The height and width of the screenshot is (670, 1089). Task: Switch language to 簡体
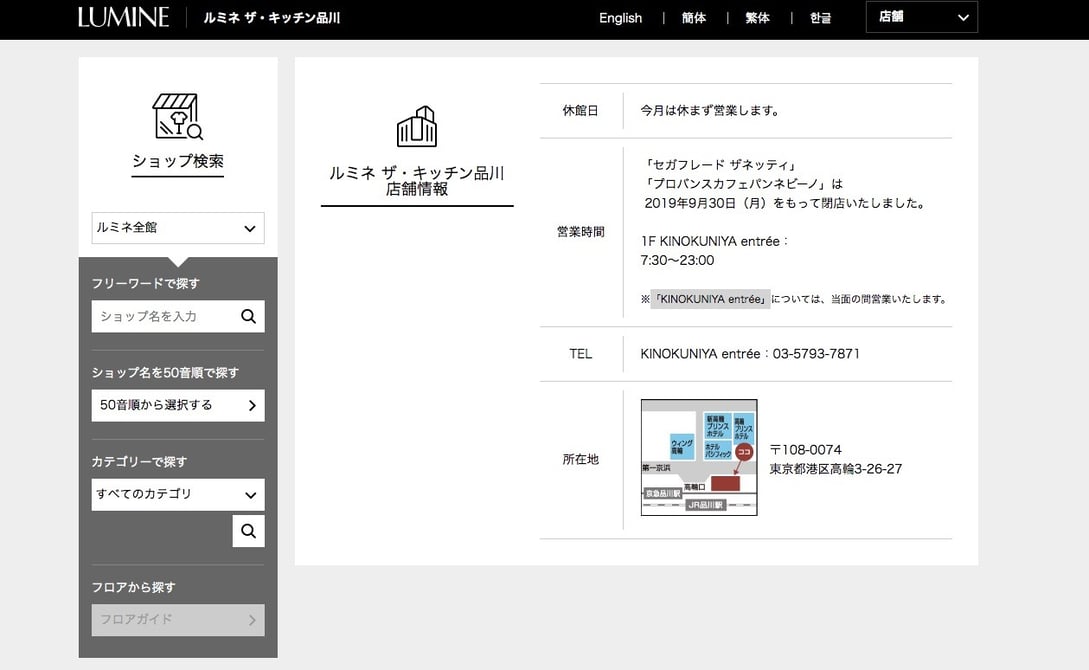tap(694, 18)
